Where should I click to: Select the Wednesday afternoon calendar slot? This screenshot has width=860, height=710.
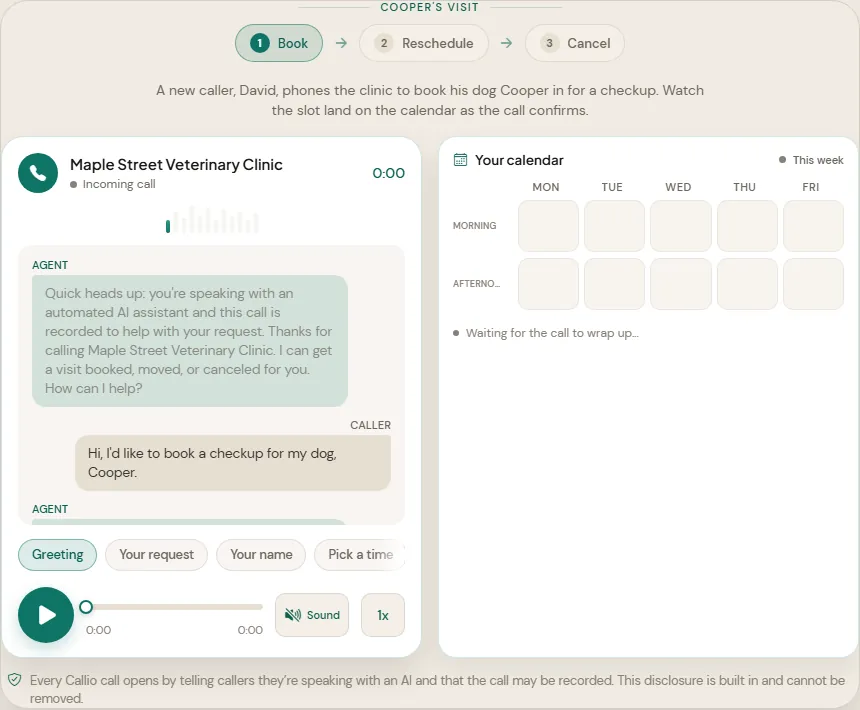pyautogui.click(x=681, y=284)
